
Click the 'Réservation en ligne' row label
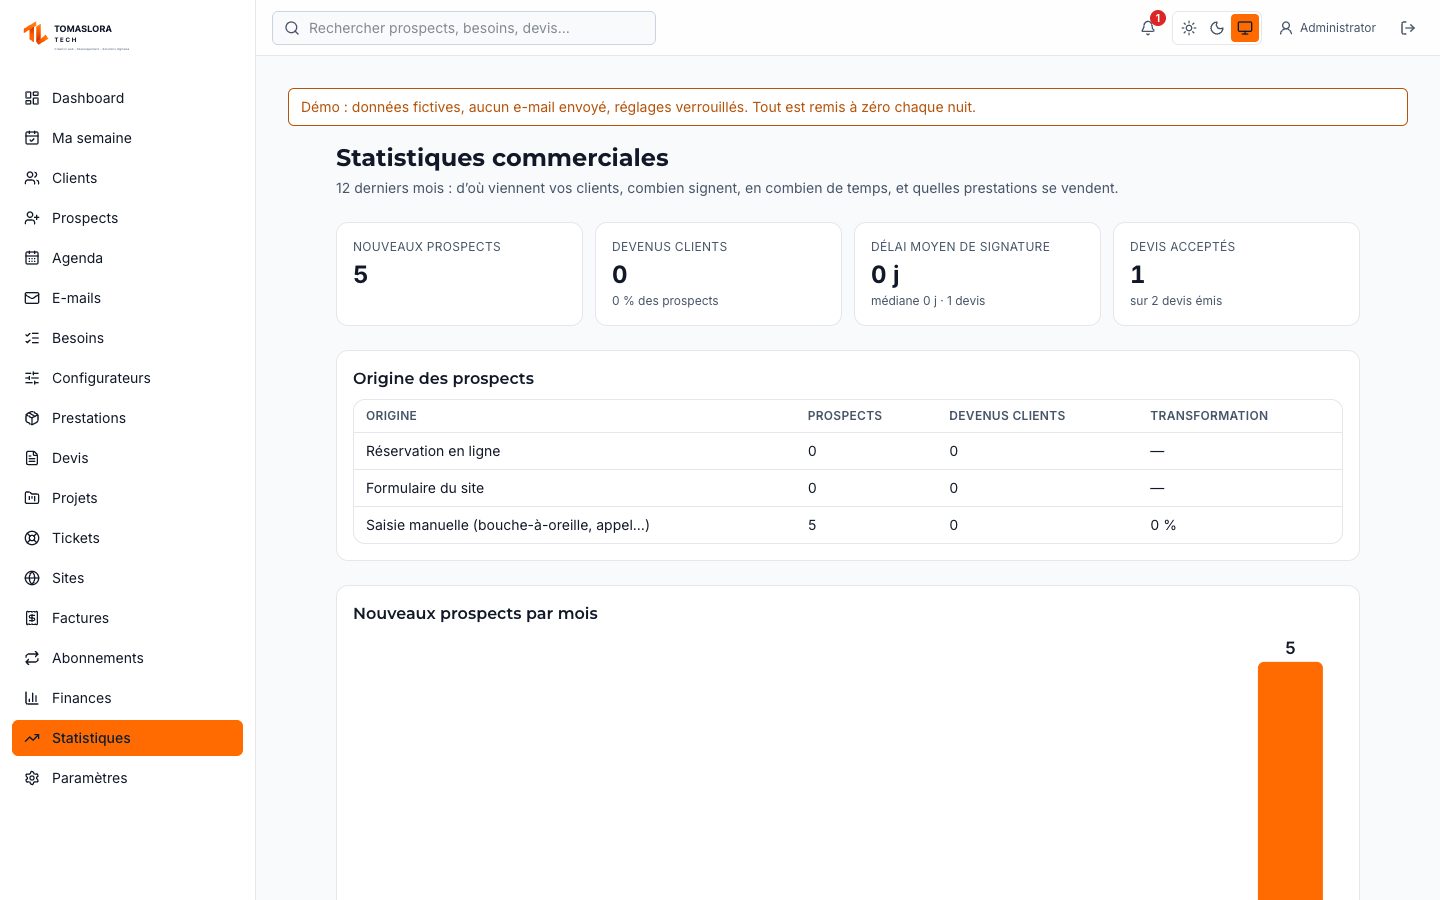[433, 451]
